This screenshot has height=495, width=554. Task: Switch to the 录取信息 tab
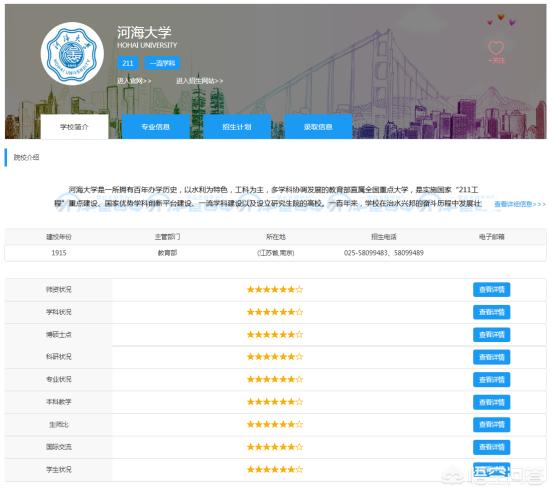pos(318,127)
